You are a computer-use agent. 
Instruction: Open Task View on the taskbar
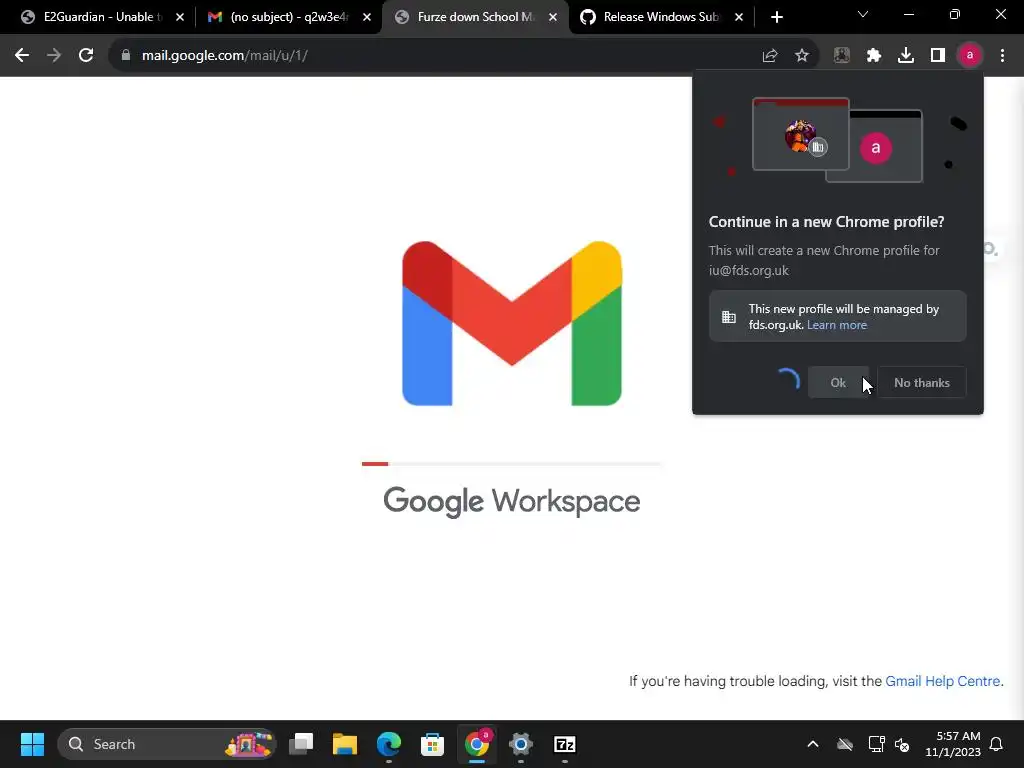(301, 744)
